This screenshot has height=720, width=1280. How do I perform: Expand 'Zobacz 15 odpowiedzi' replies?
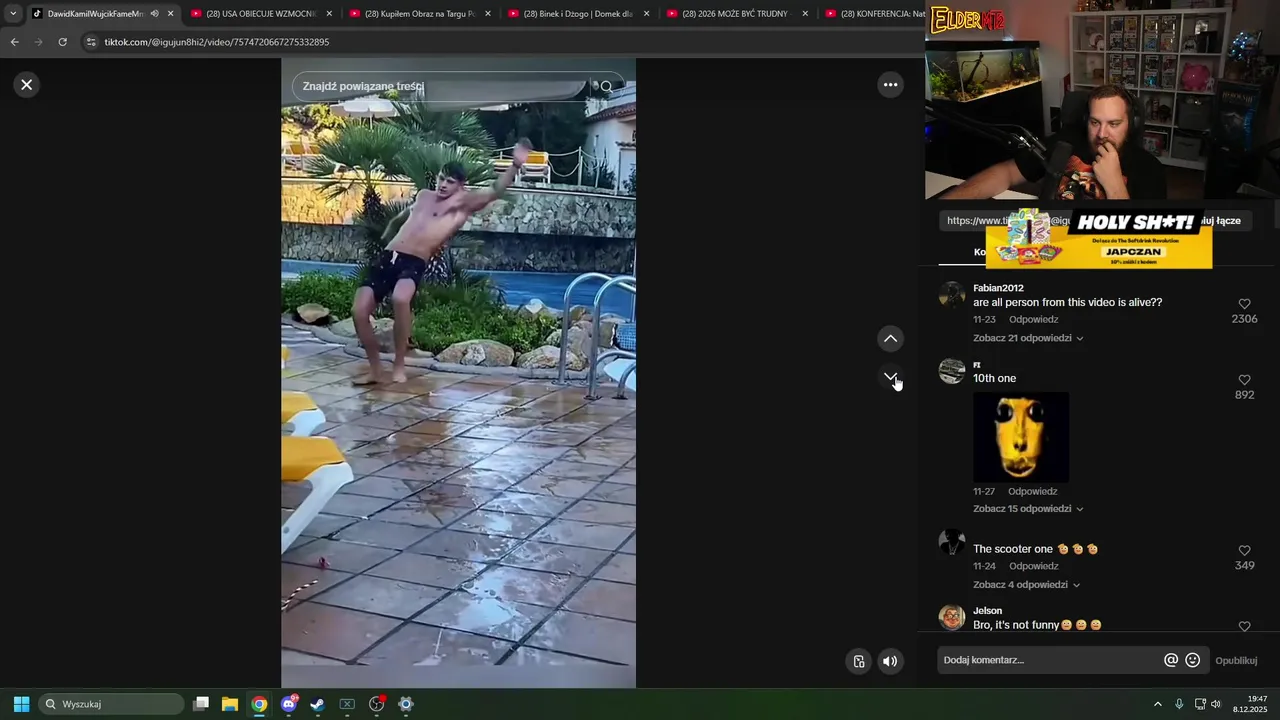pyautogui.click(x=1028, y=509)
